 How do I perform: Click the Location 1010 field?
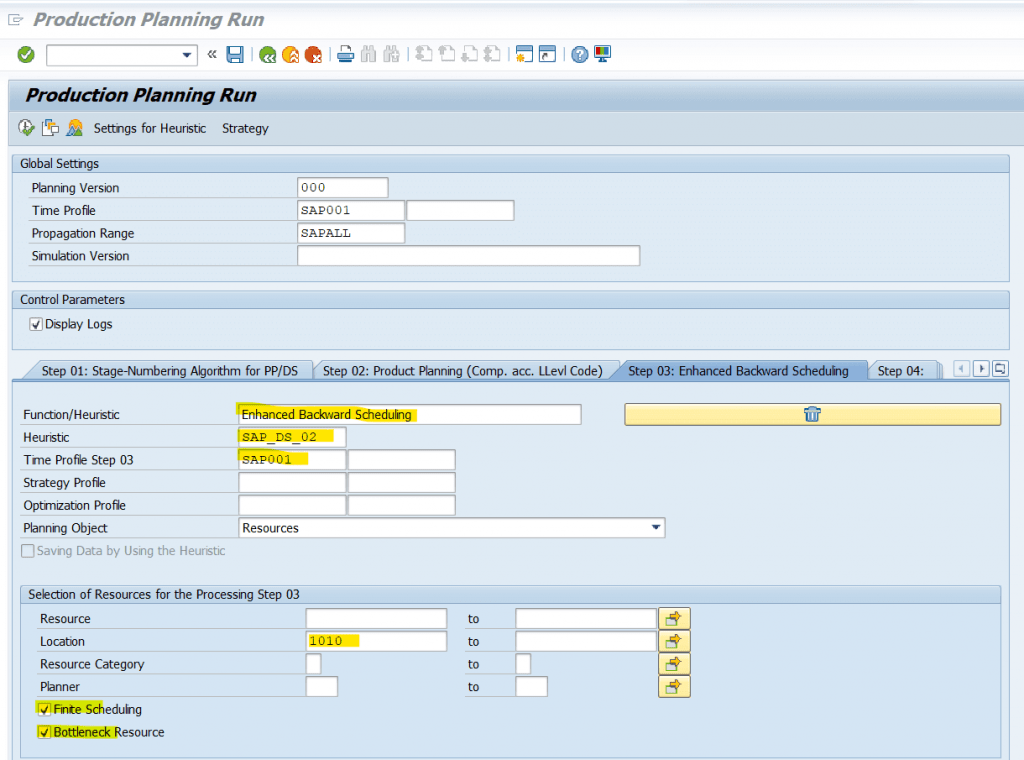(376, 641)
